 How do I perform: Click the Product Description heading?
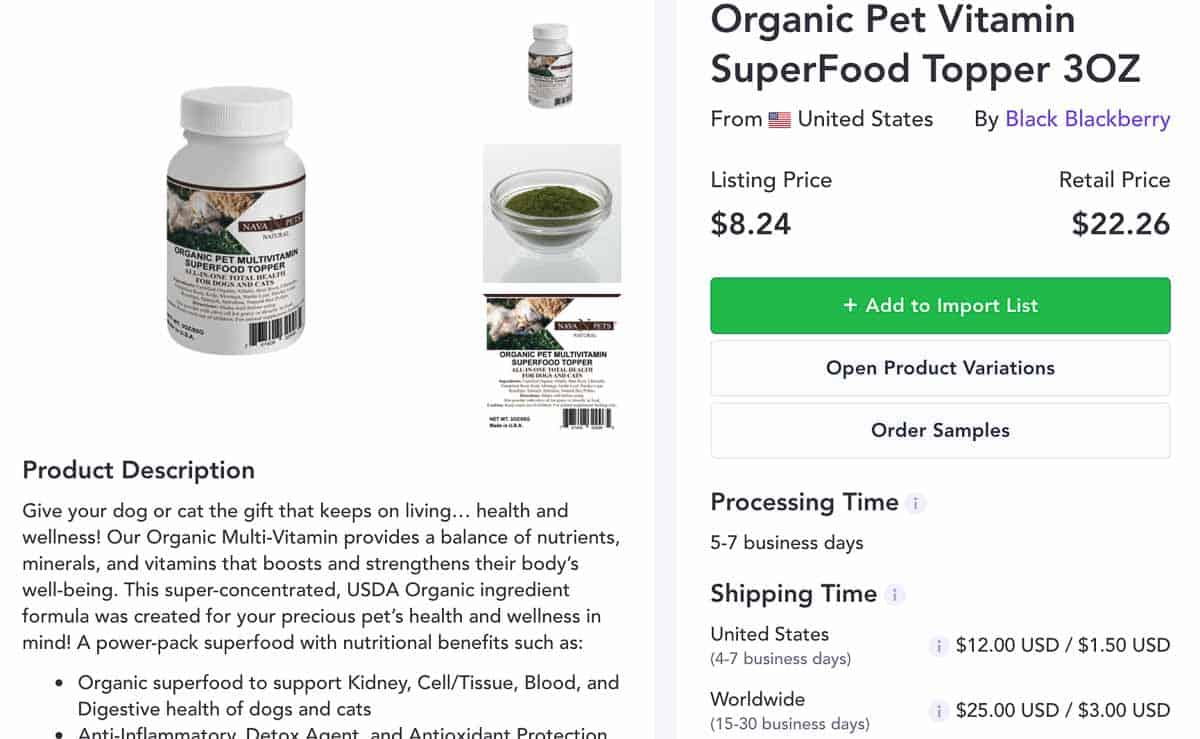139,470
